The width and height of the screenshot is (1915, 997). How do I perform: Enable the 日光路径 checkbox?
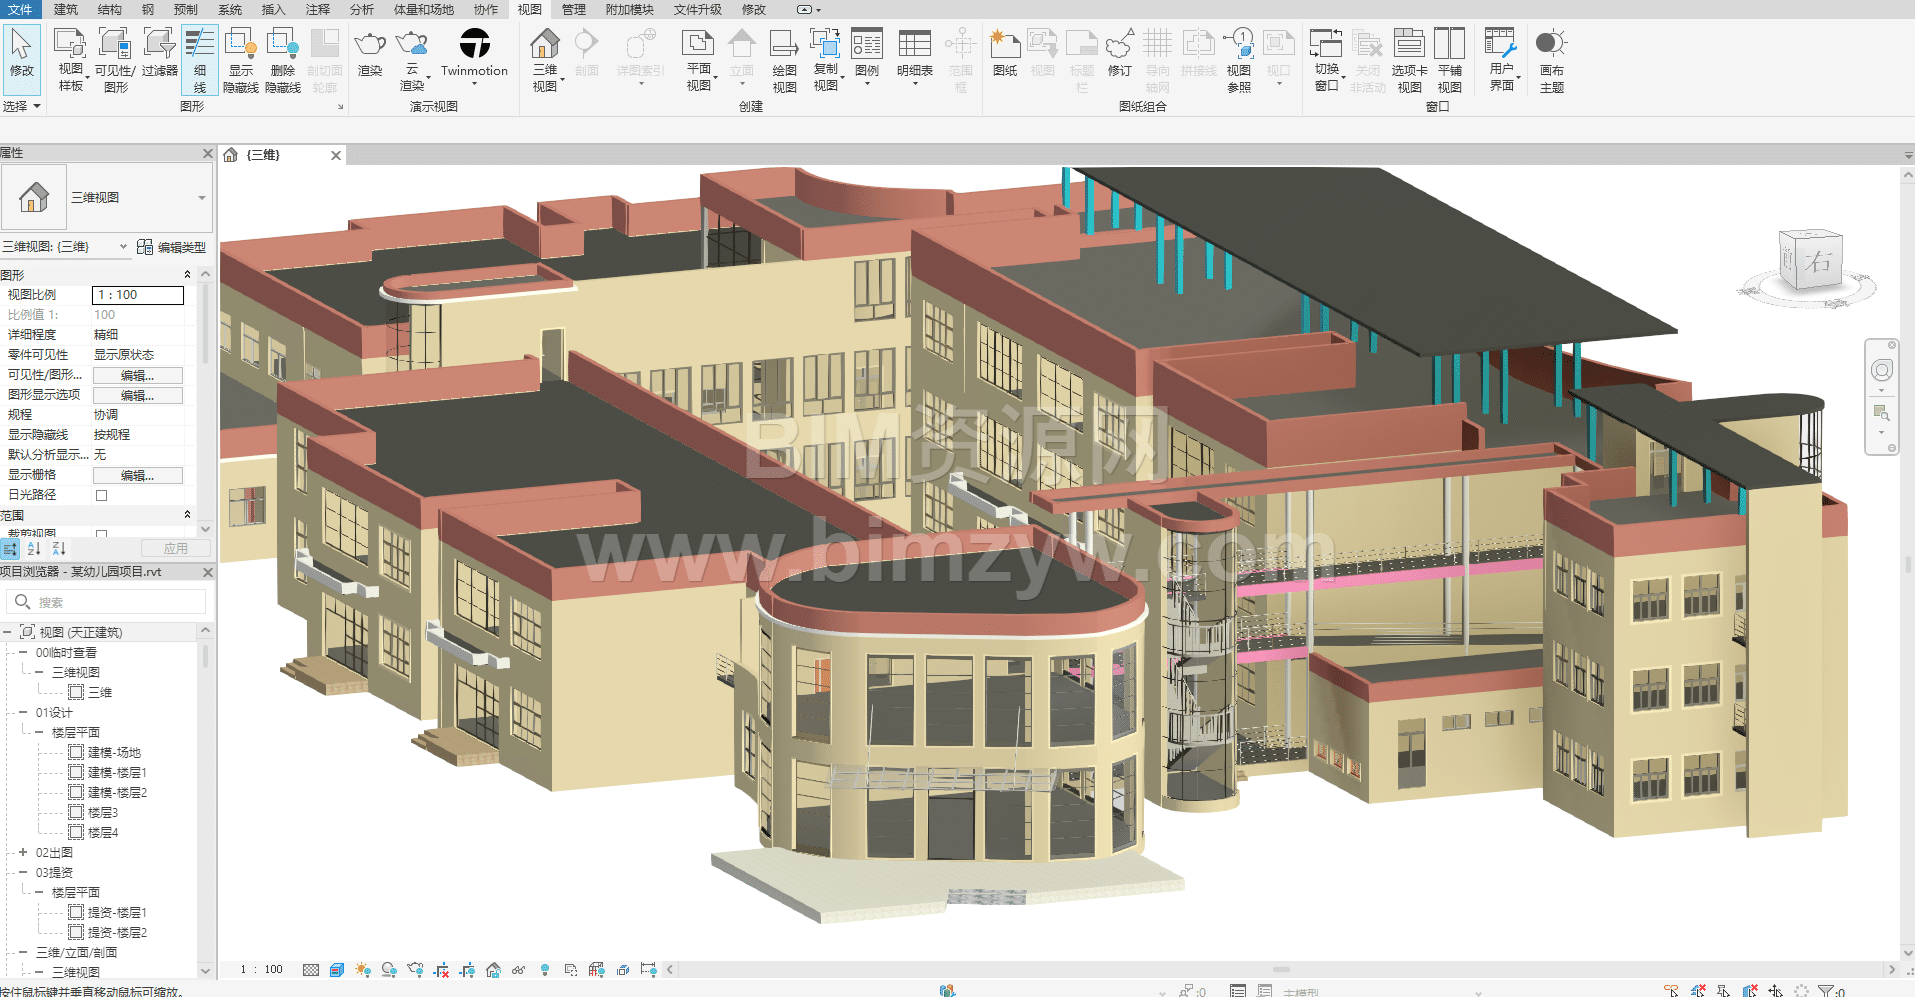point(101,495)
